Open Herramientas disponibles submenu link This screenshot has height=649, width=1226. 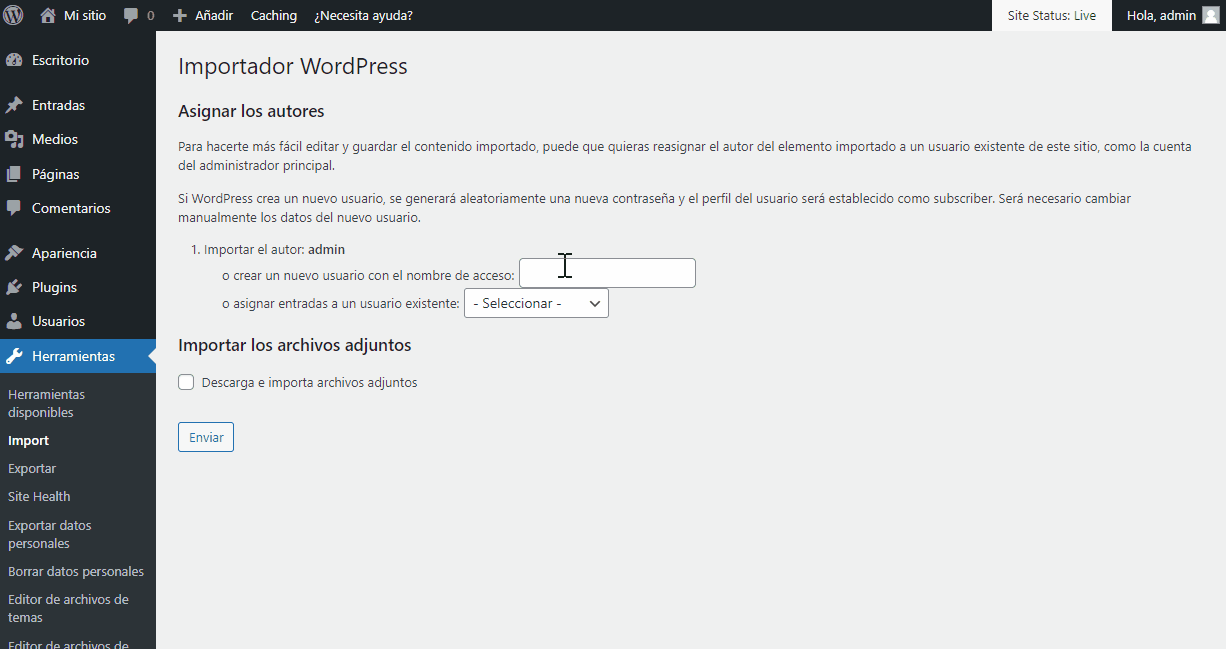tap(47, 403)
